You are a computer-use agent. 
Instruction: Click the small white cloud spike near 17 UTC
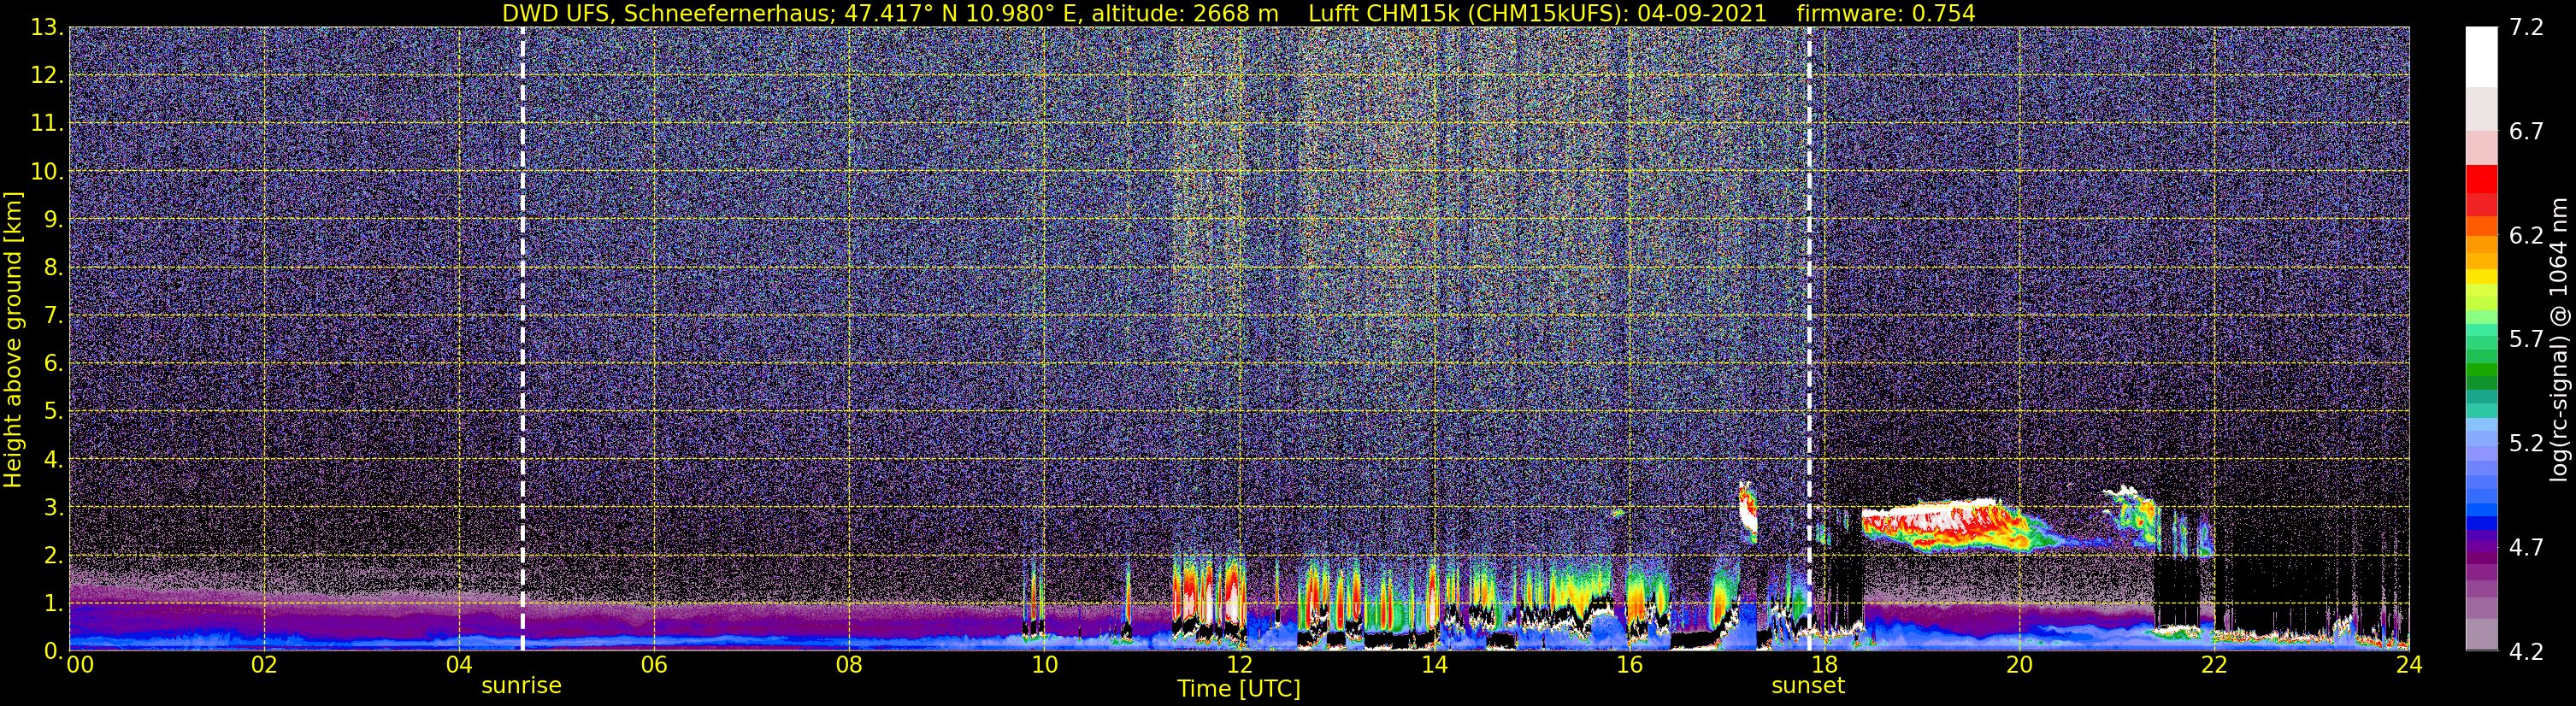pos(1747,510)
